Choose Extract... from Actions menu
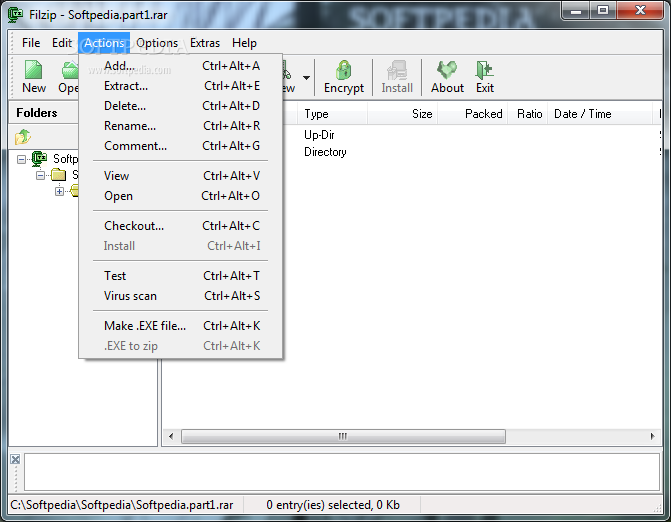 (x=181, y=86)
